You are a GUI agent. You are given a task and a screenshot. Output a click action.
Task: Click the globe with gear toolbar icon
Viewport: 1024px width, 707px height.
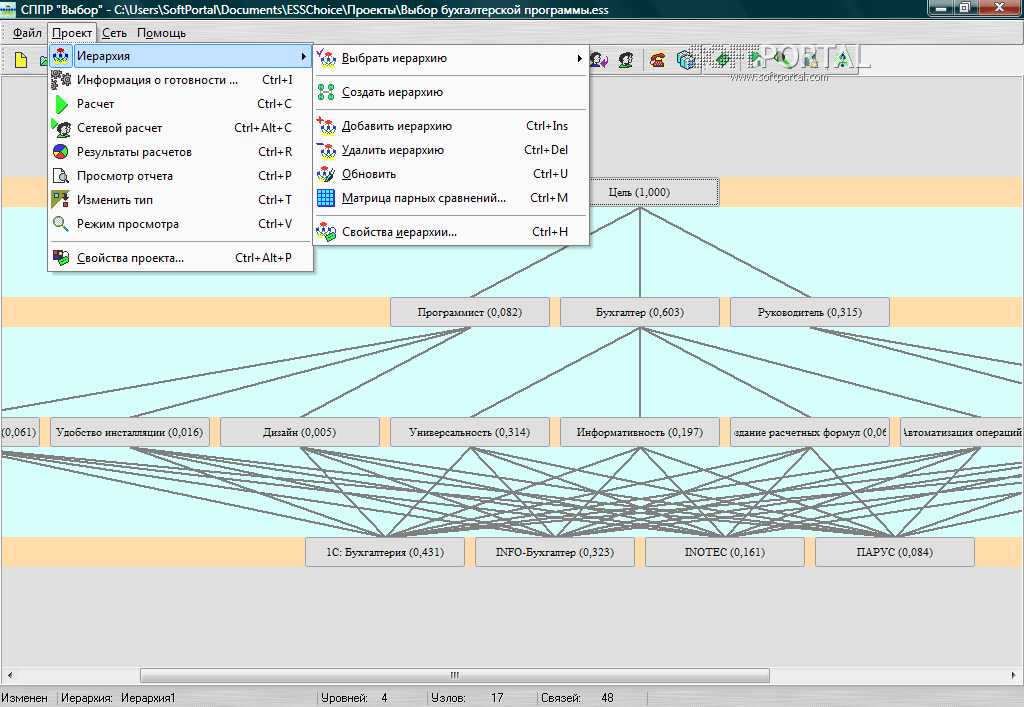(x=810, y=60)
